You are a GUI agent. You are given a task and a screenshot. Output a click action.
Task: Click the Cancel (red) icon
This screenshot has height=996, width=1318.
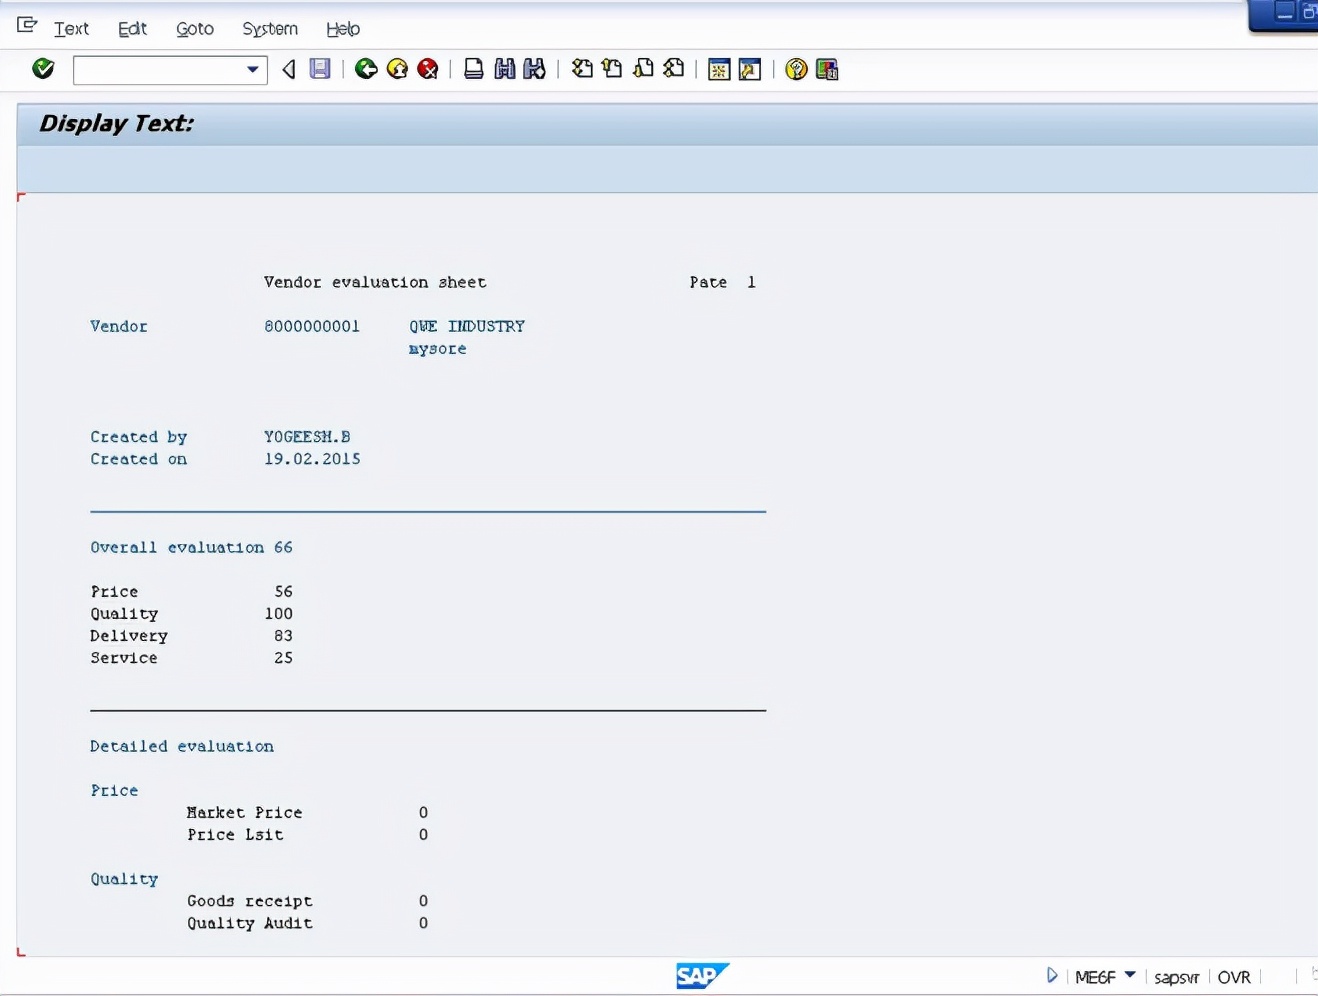click(x=427, y=69)
